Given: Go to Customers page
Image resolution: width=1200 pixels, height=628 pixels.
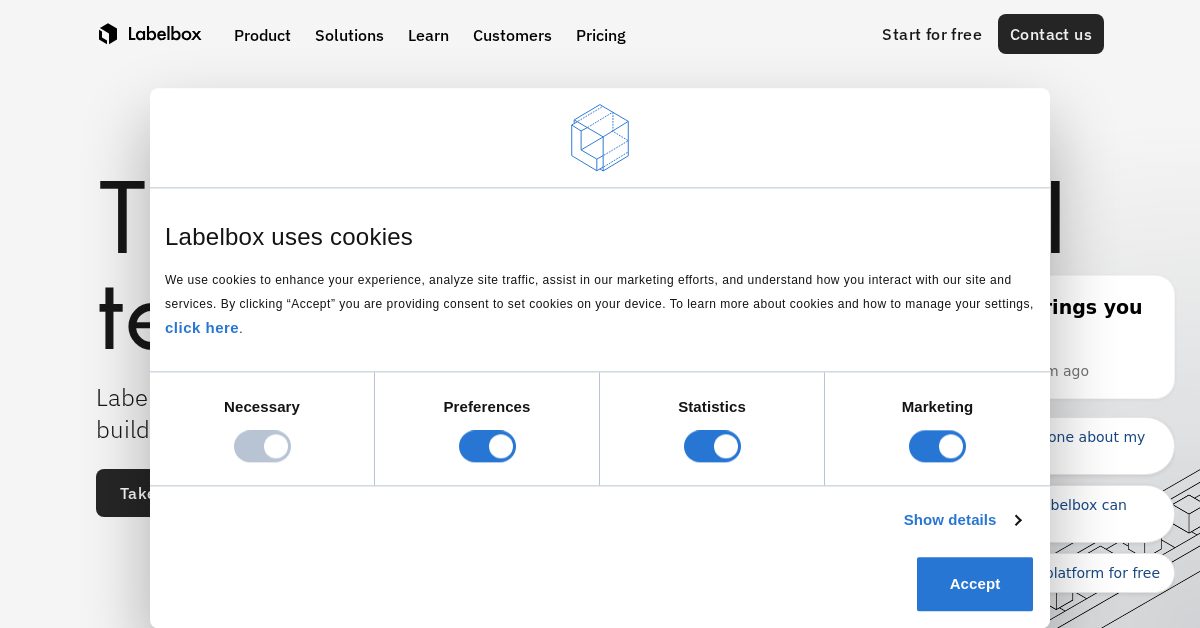Looking at the screenshot, I should (512, 35).
